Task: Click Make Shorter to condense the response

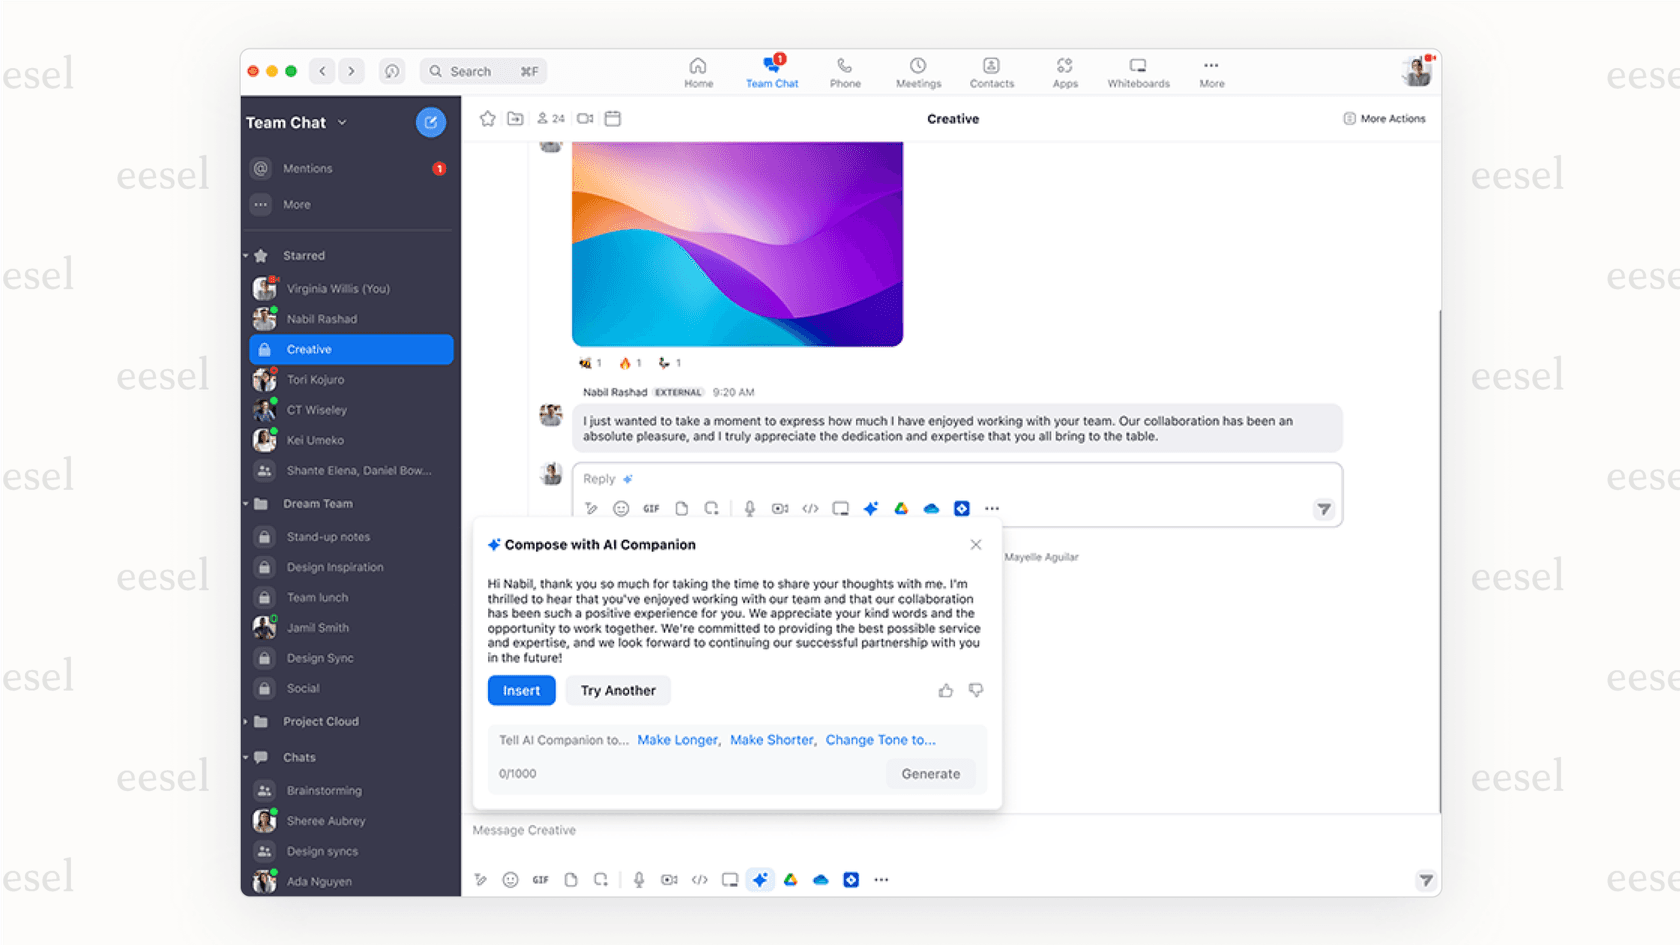Action: click(x=772, y=739)
